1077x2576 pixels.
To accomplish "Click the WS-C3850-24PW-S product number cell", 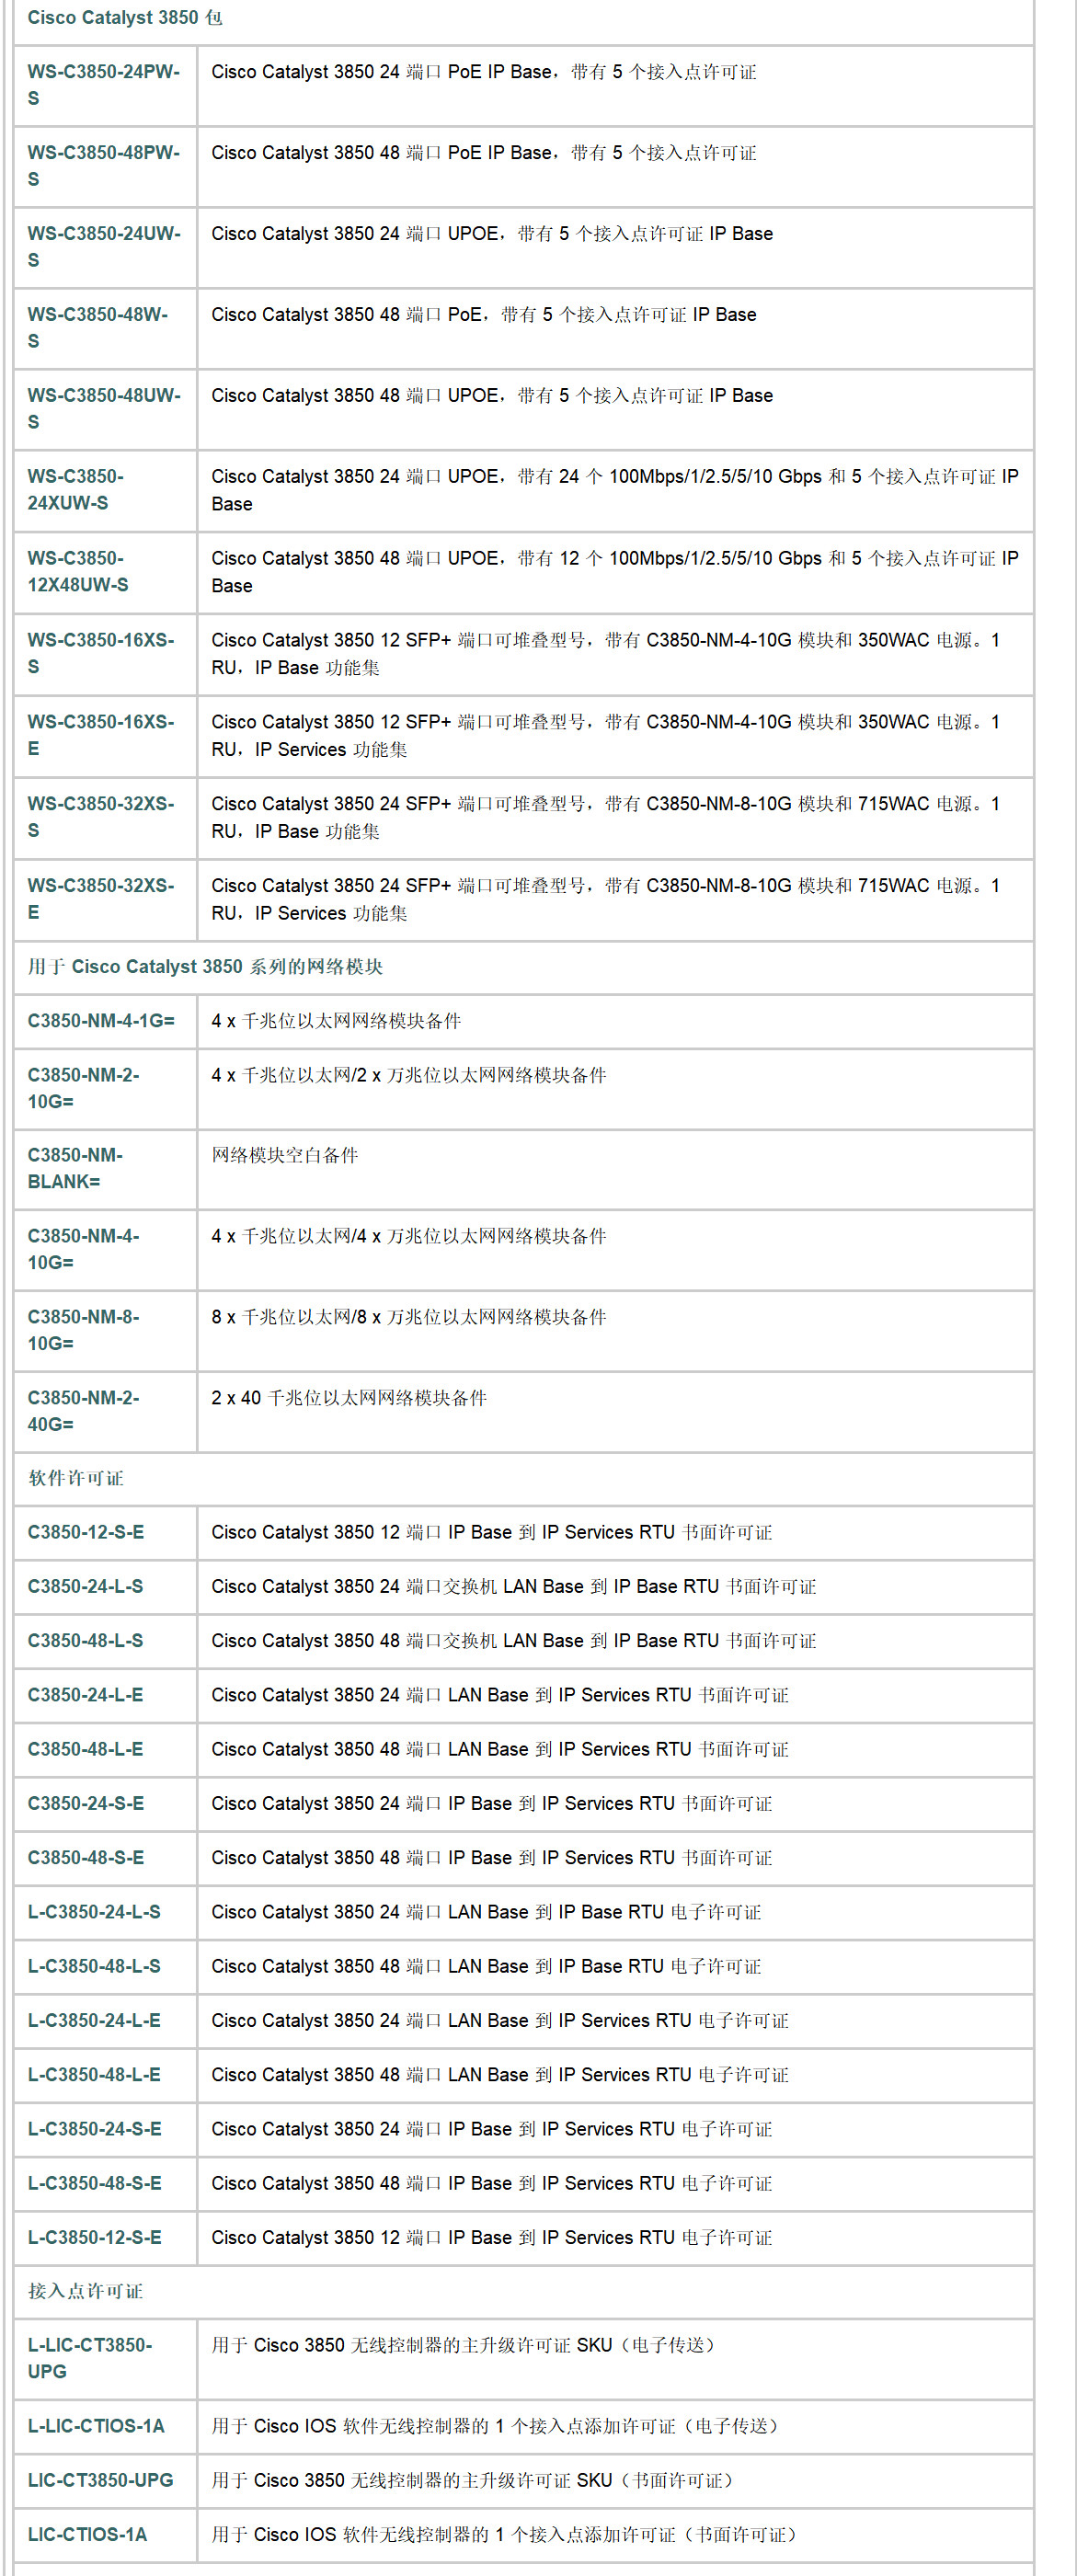I will [103, 85].
